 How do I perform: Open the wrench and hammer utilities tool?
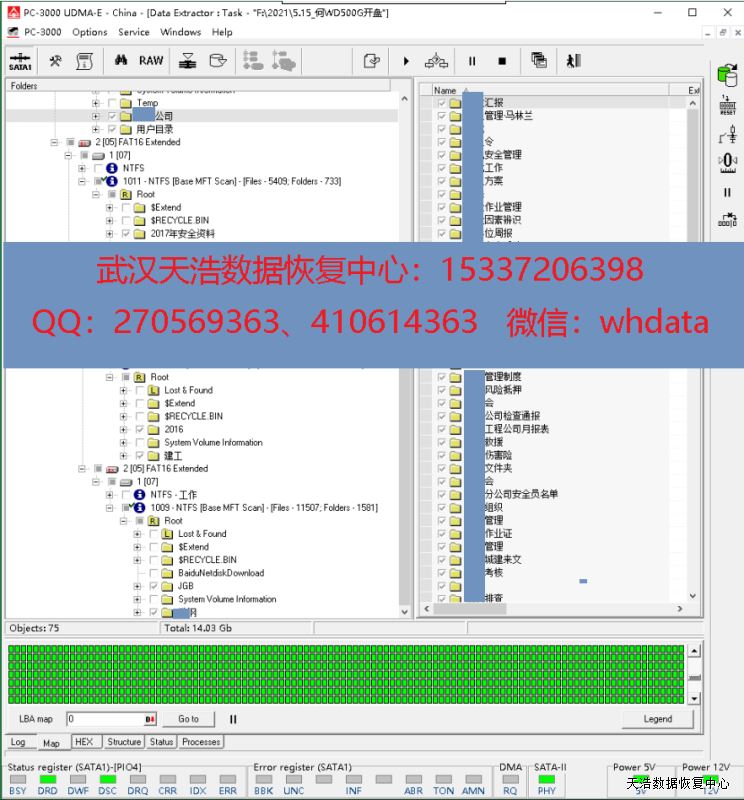[56, 61]
